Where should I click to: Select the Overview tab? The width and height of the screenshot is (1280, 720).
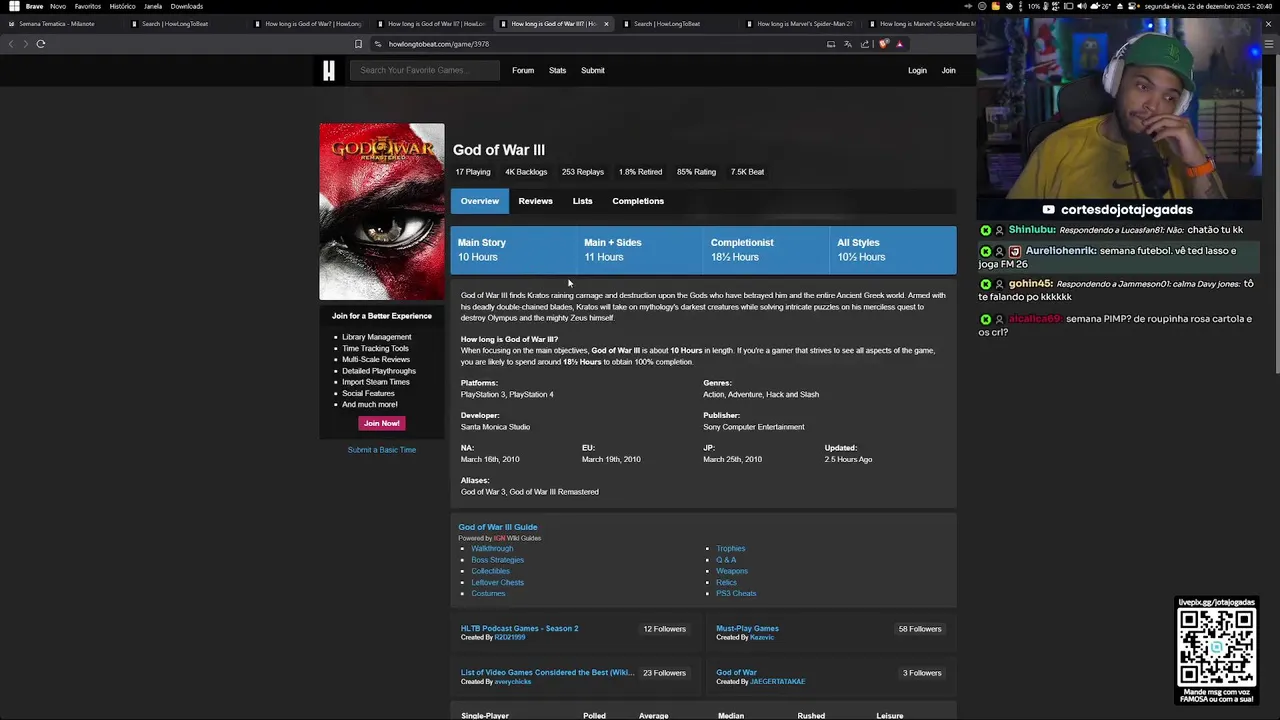coord(480,201)
